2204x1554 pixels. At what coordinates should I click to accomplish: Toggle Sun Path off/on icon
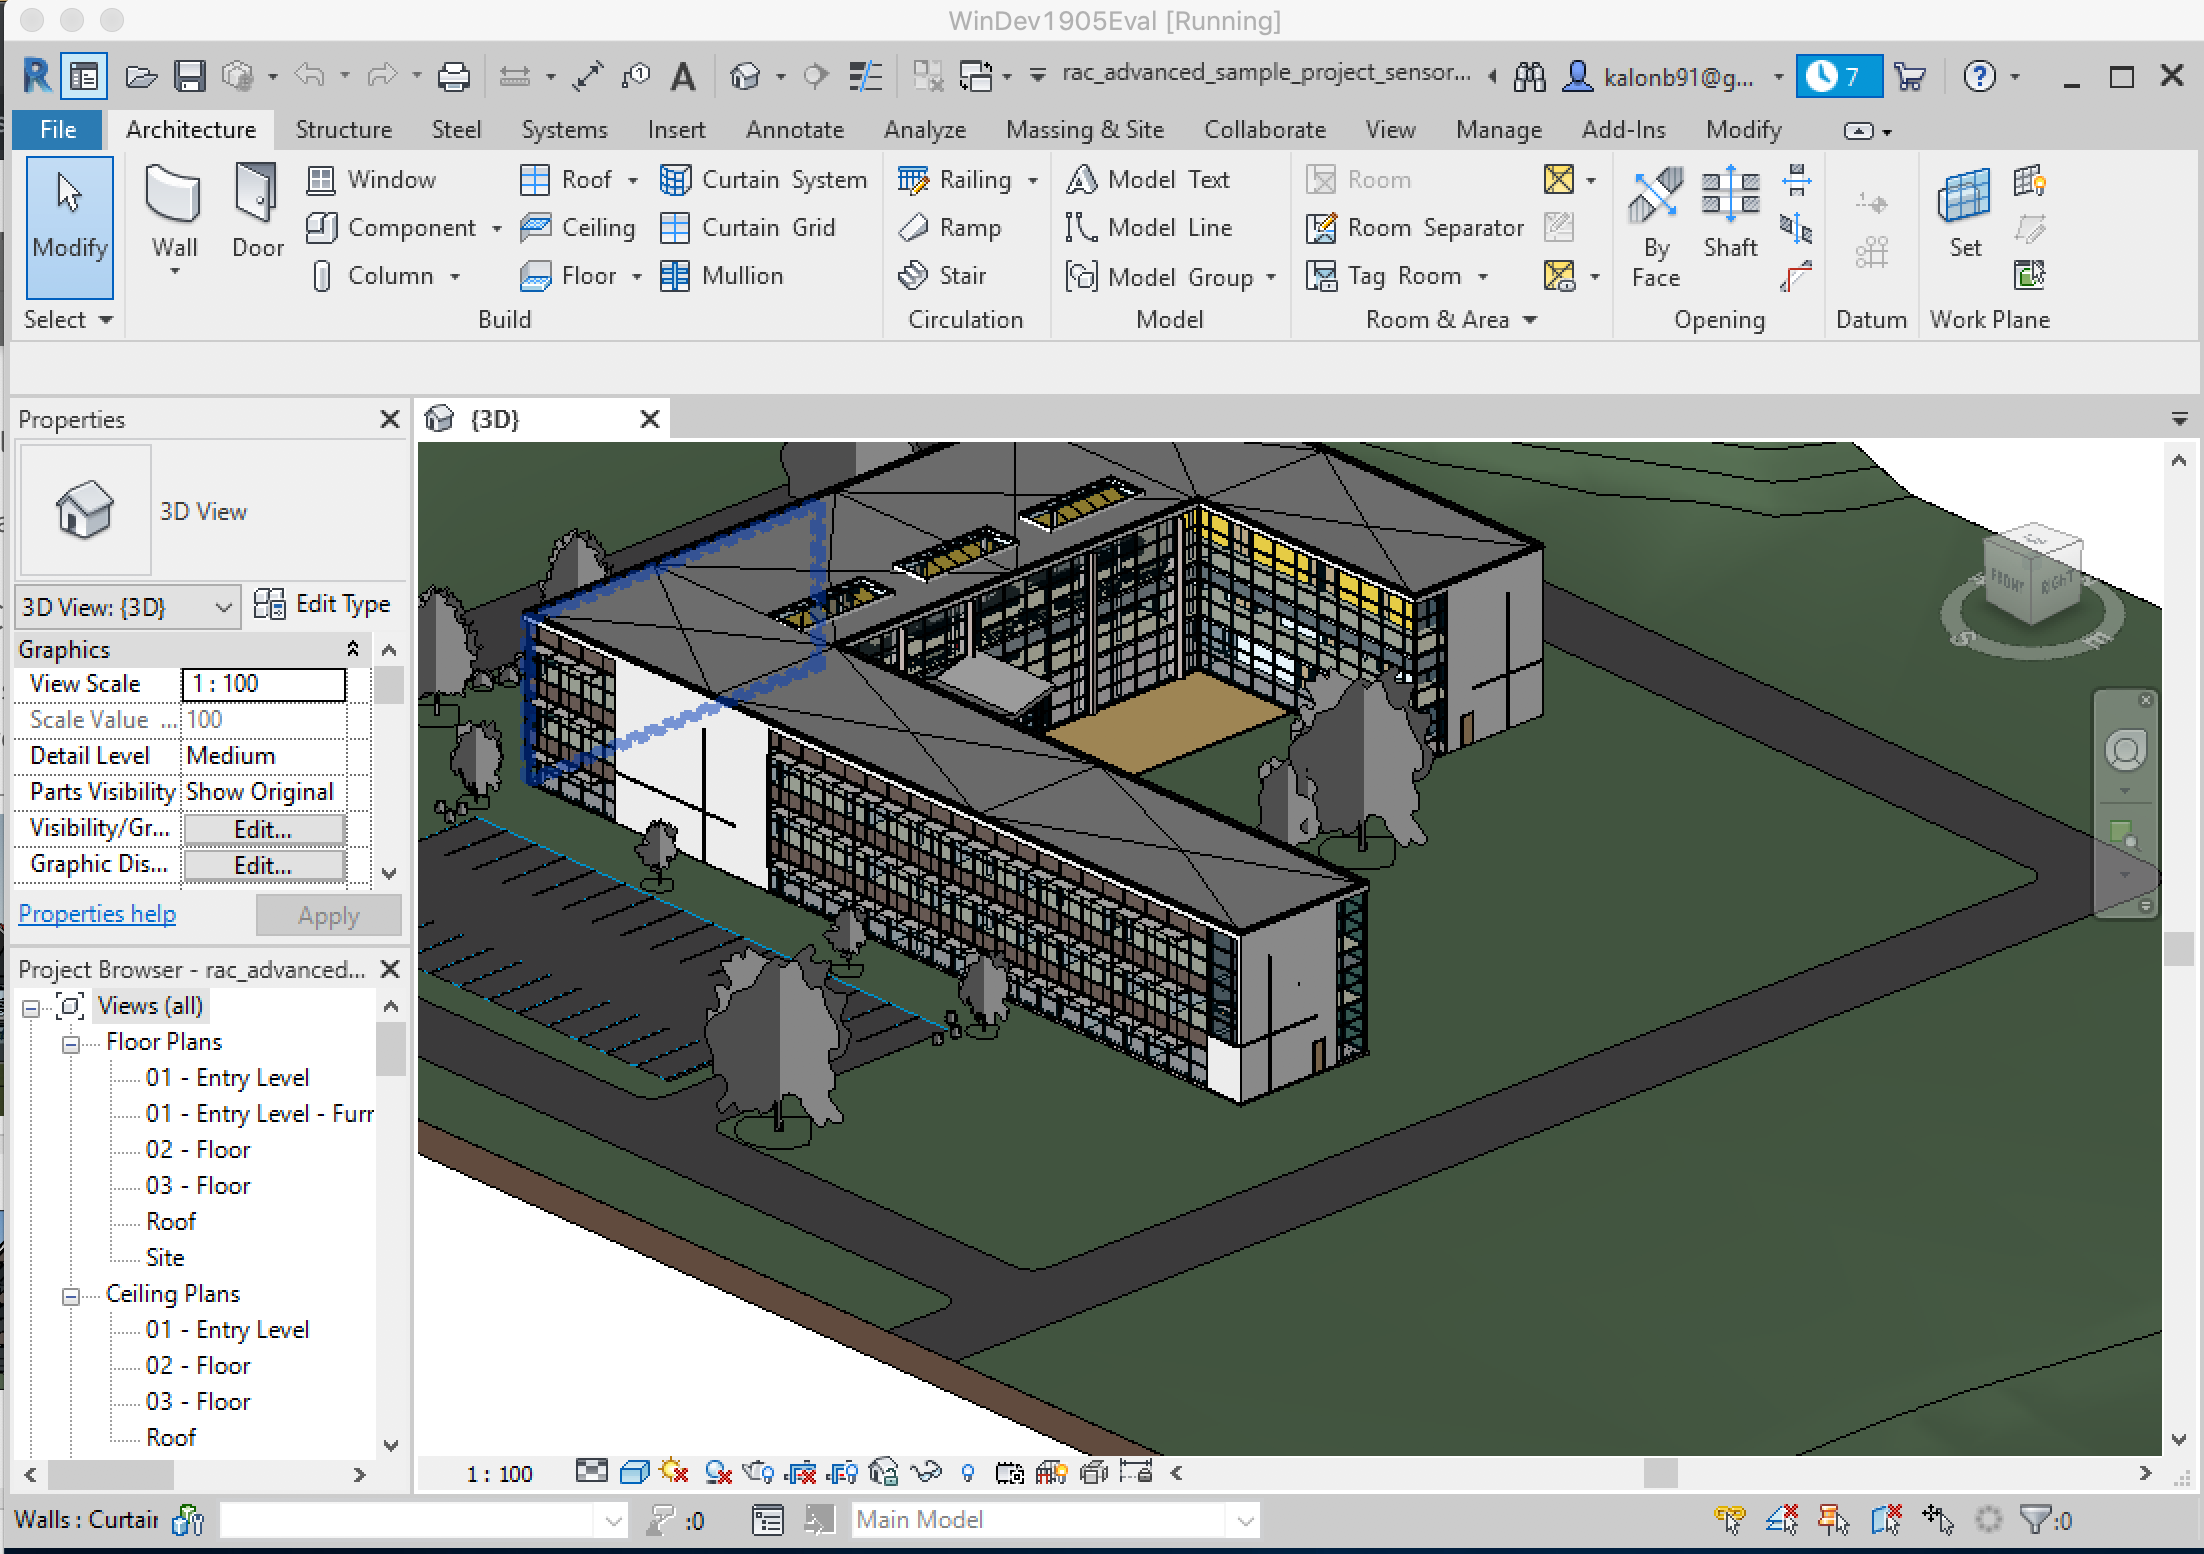coord(675,1472)
